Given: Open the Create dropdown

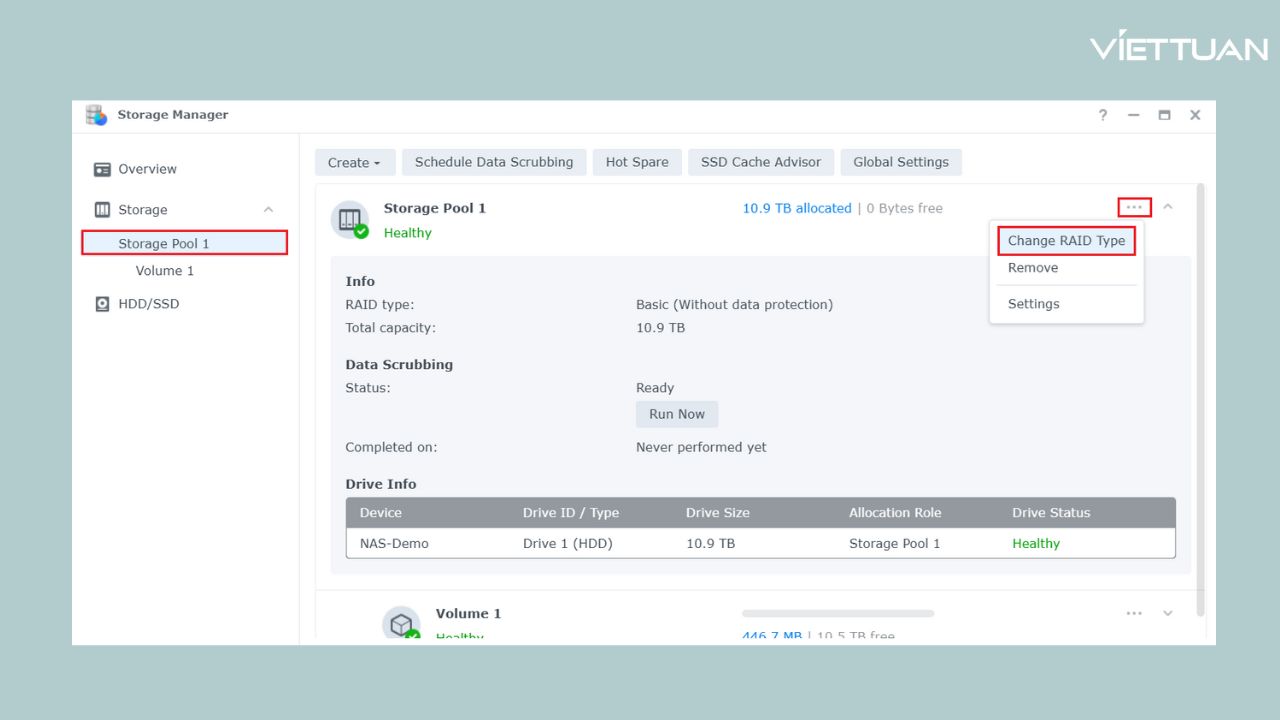Looking at the screenshot, I should coord(354,162).
